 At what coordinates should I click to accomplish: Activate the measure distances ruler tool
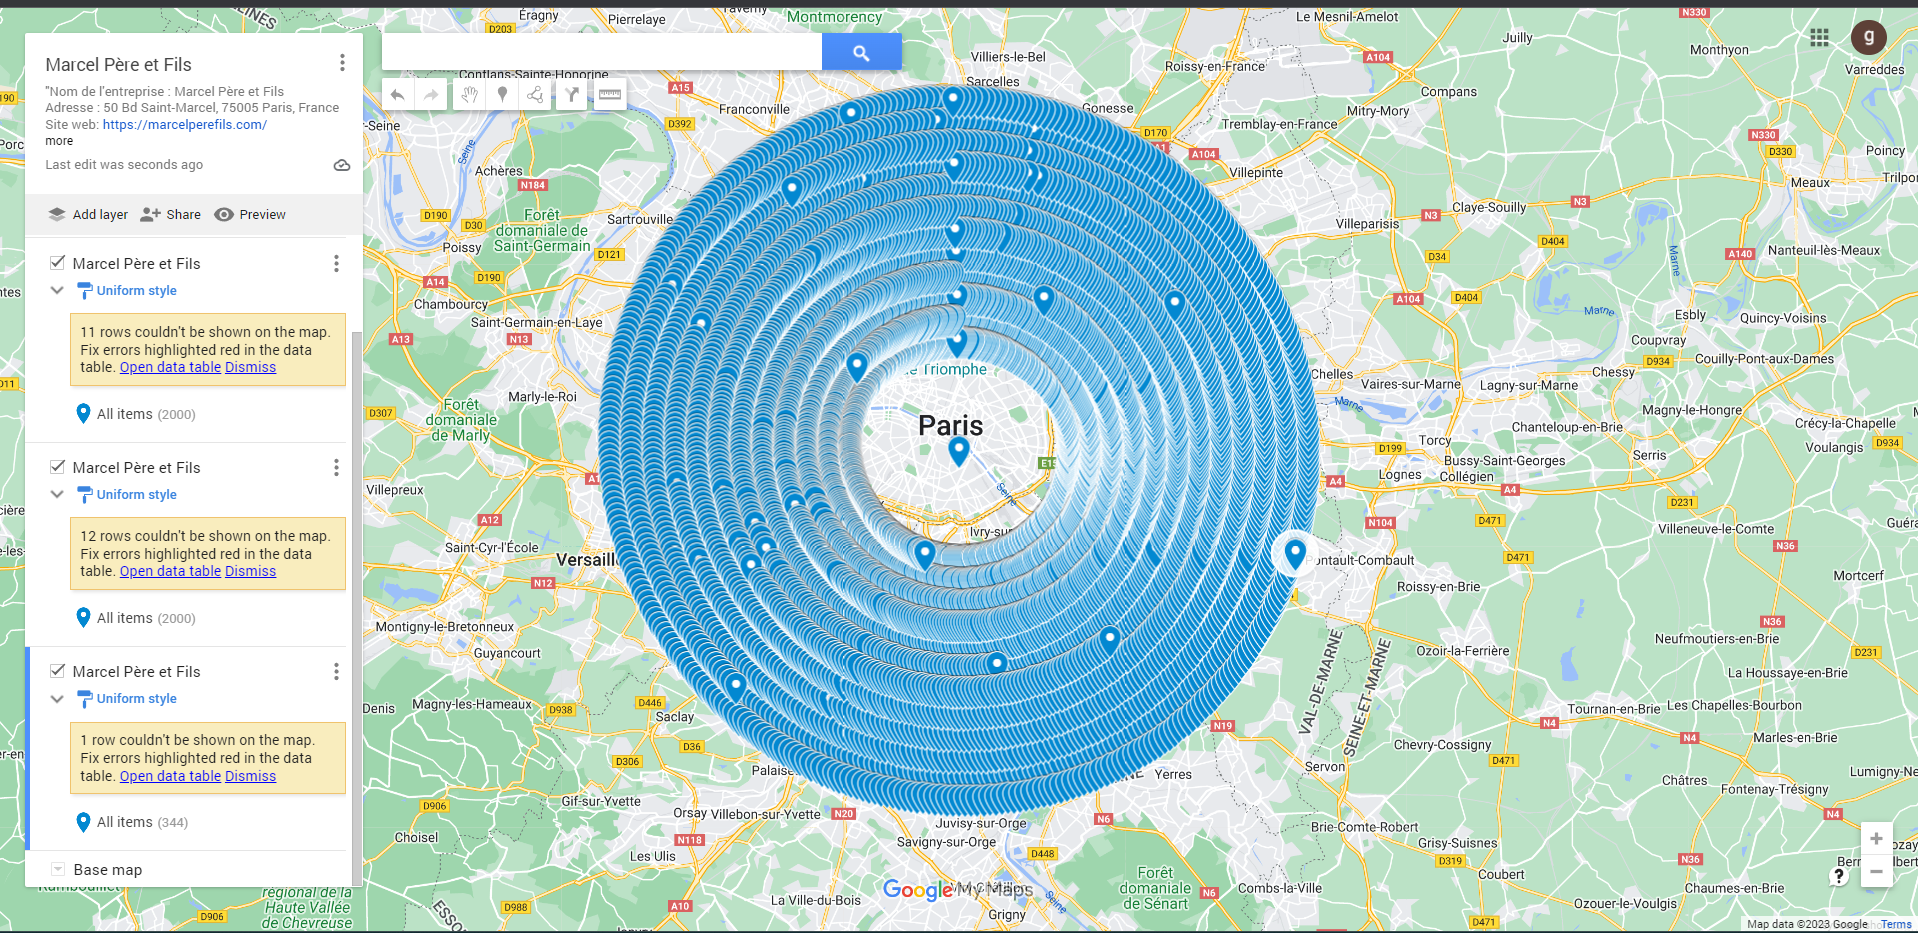tap(609, 95)
